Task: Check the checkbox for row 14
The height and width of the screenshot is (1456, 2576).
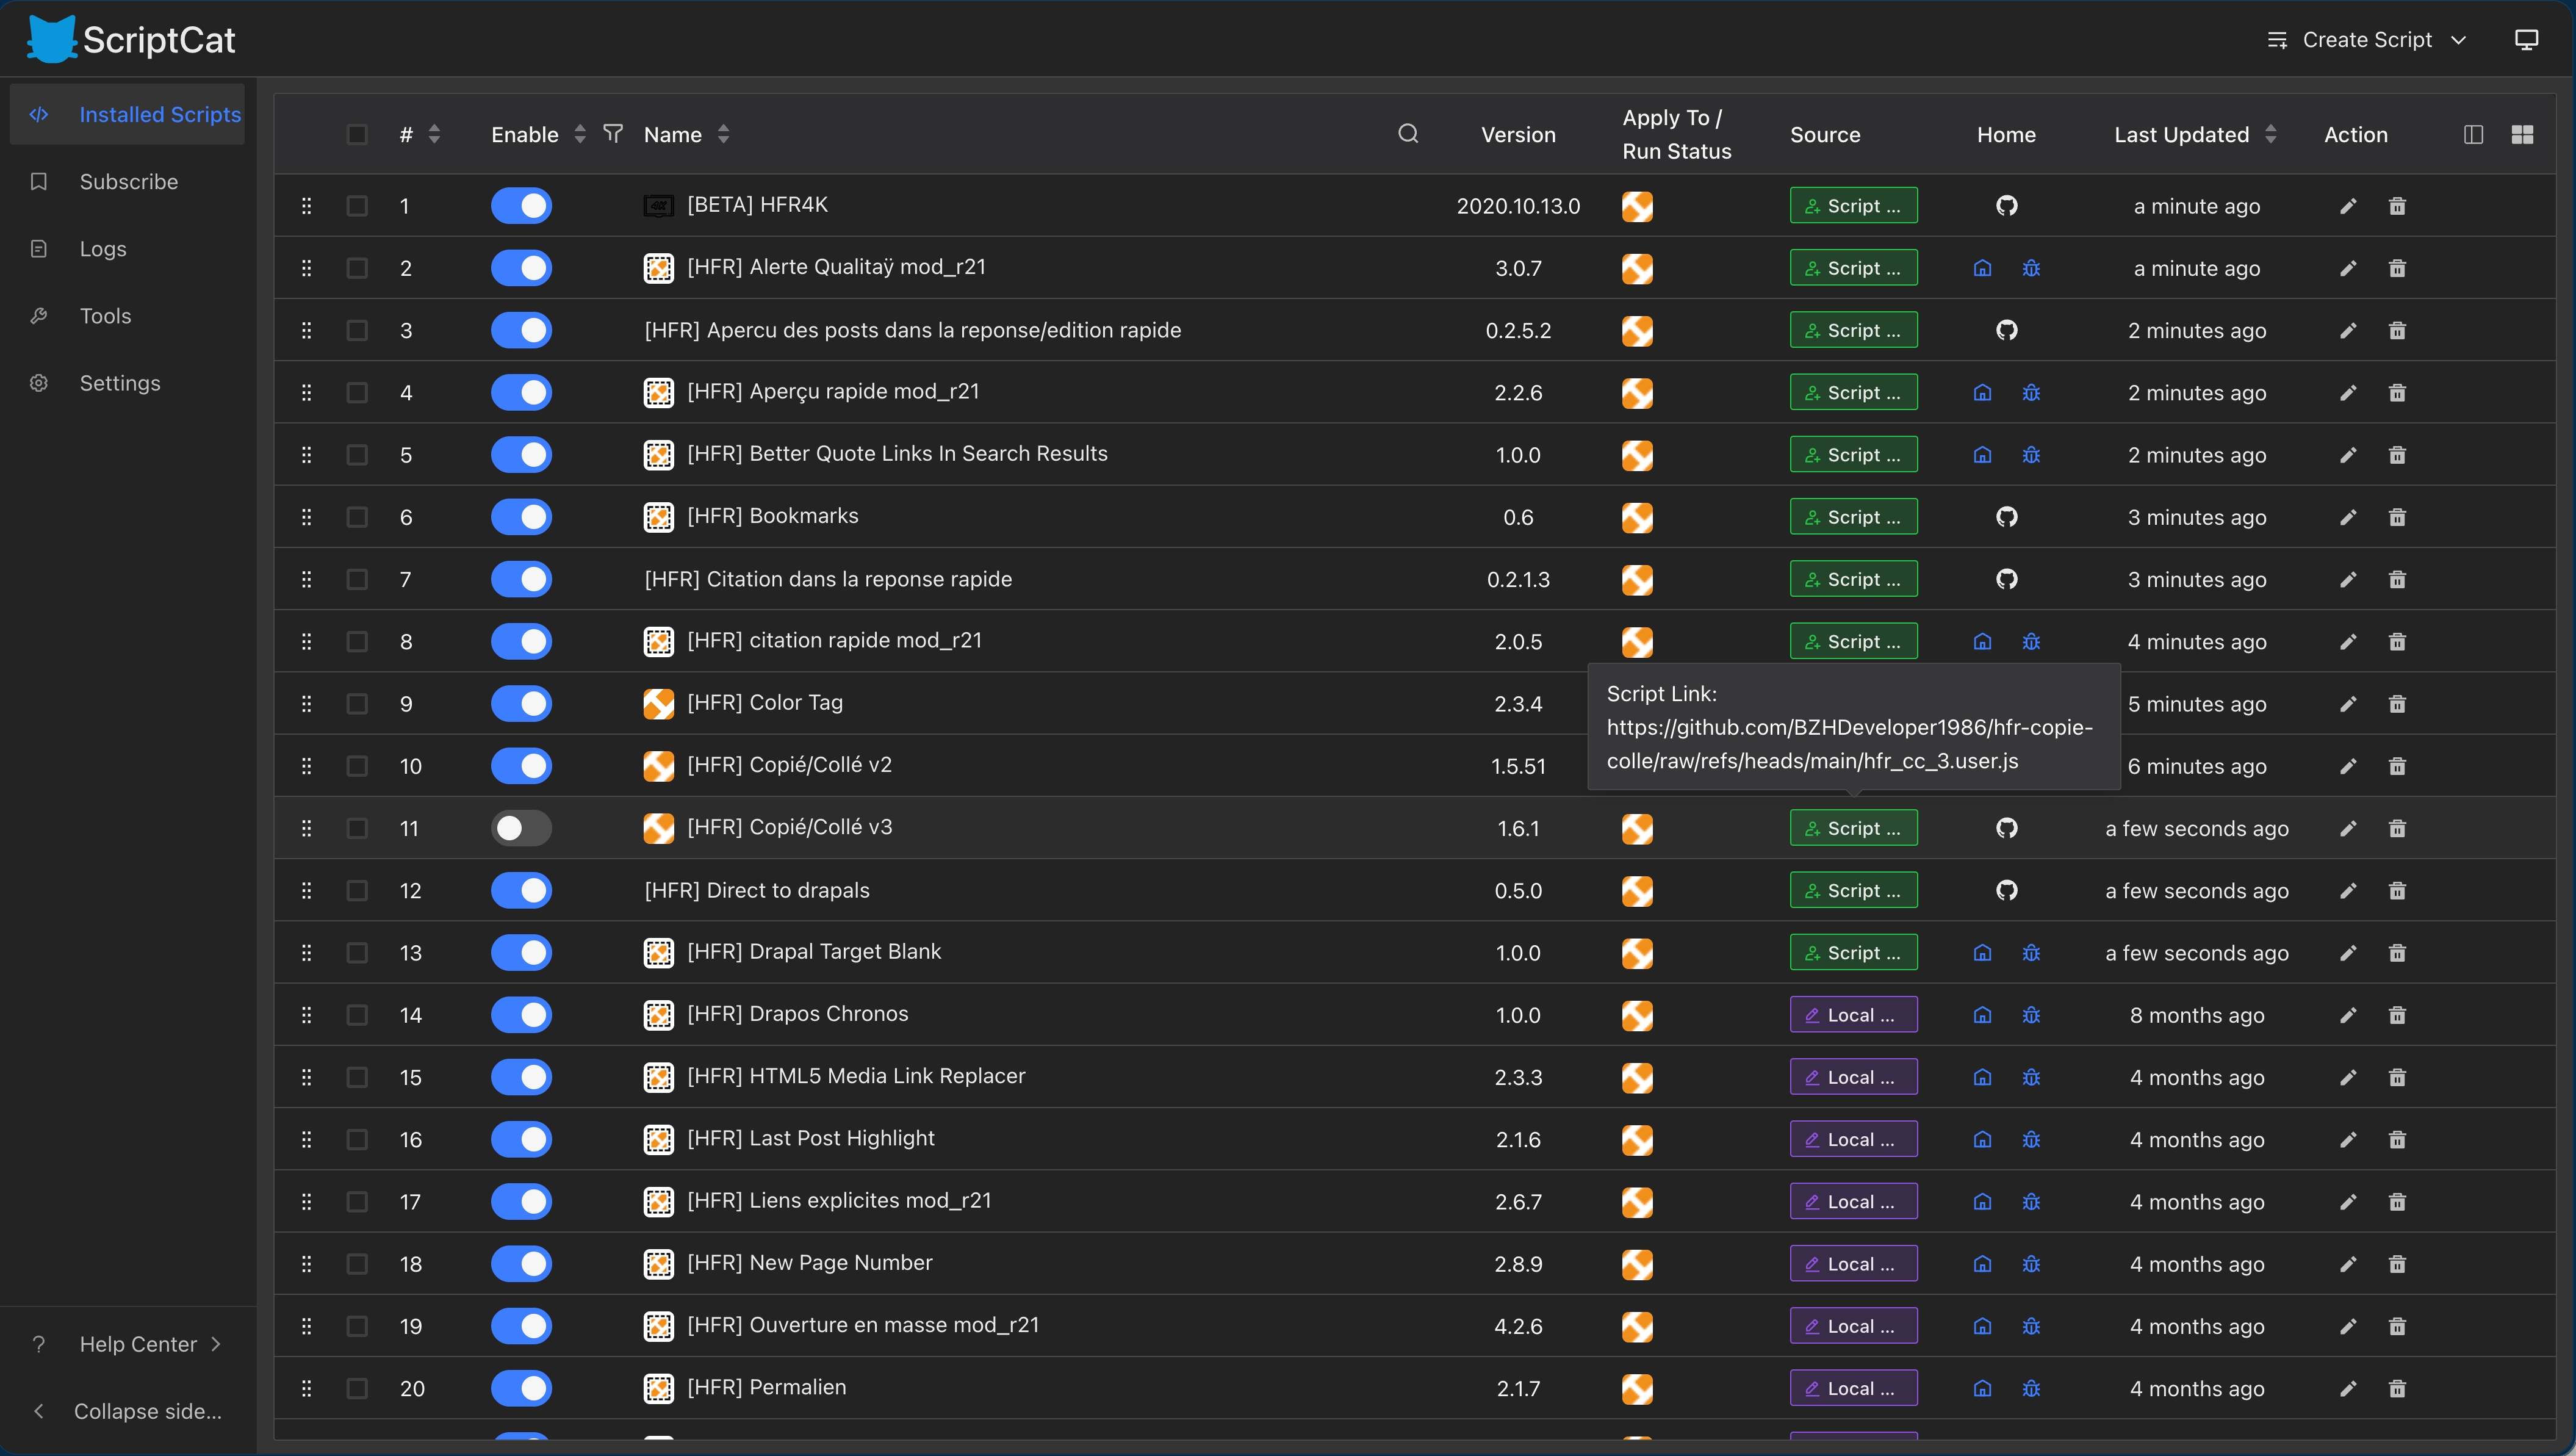Action: (357, 1015)
